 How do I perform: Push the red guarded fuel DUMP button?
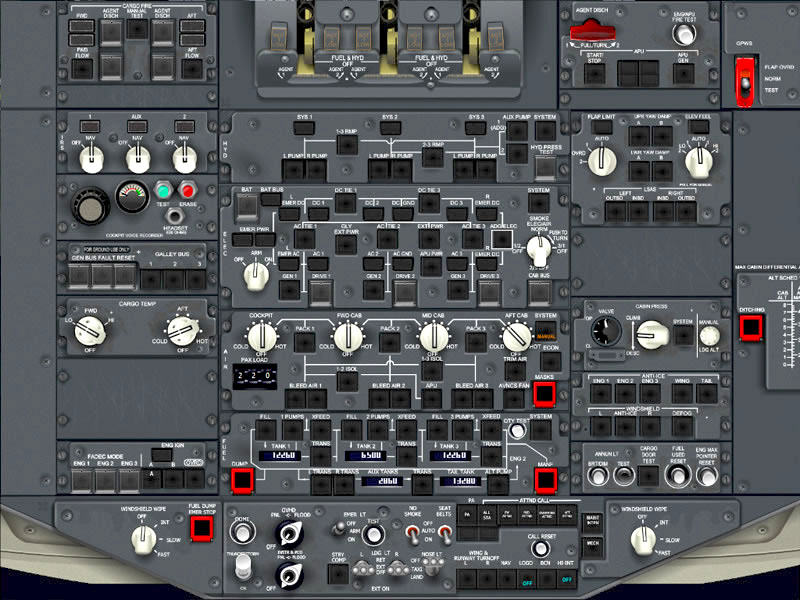pyautogui.click(x=242, y=481)
